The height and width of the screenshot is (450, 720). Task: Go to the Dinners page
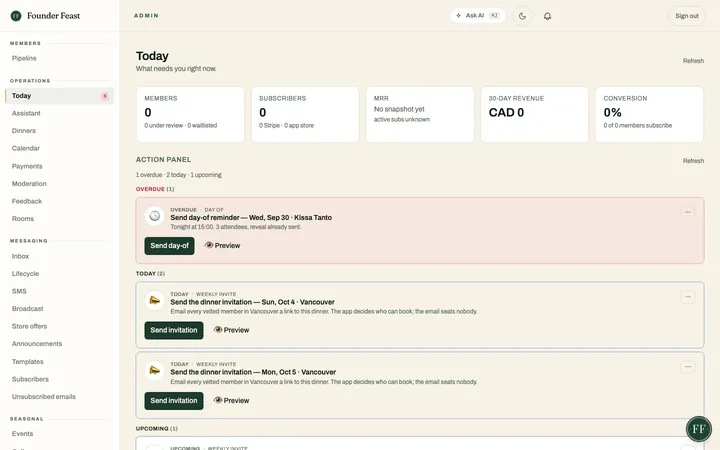tap(24, 130)
